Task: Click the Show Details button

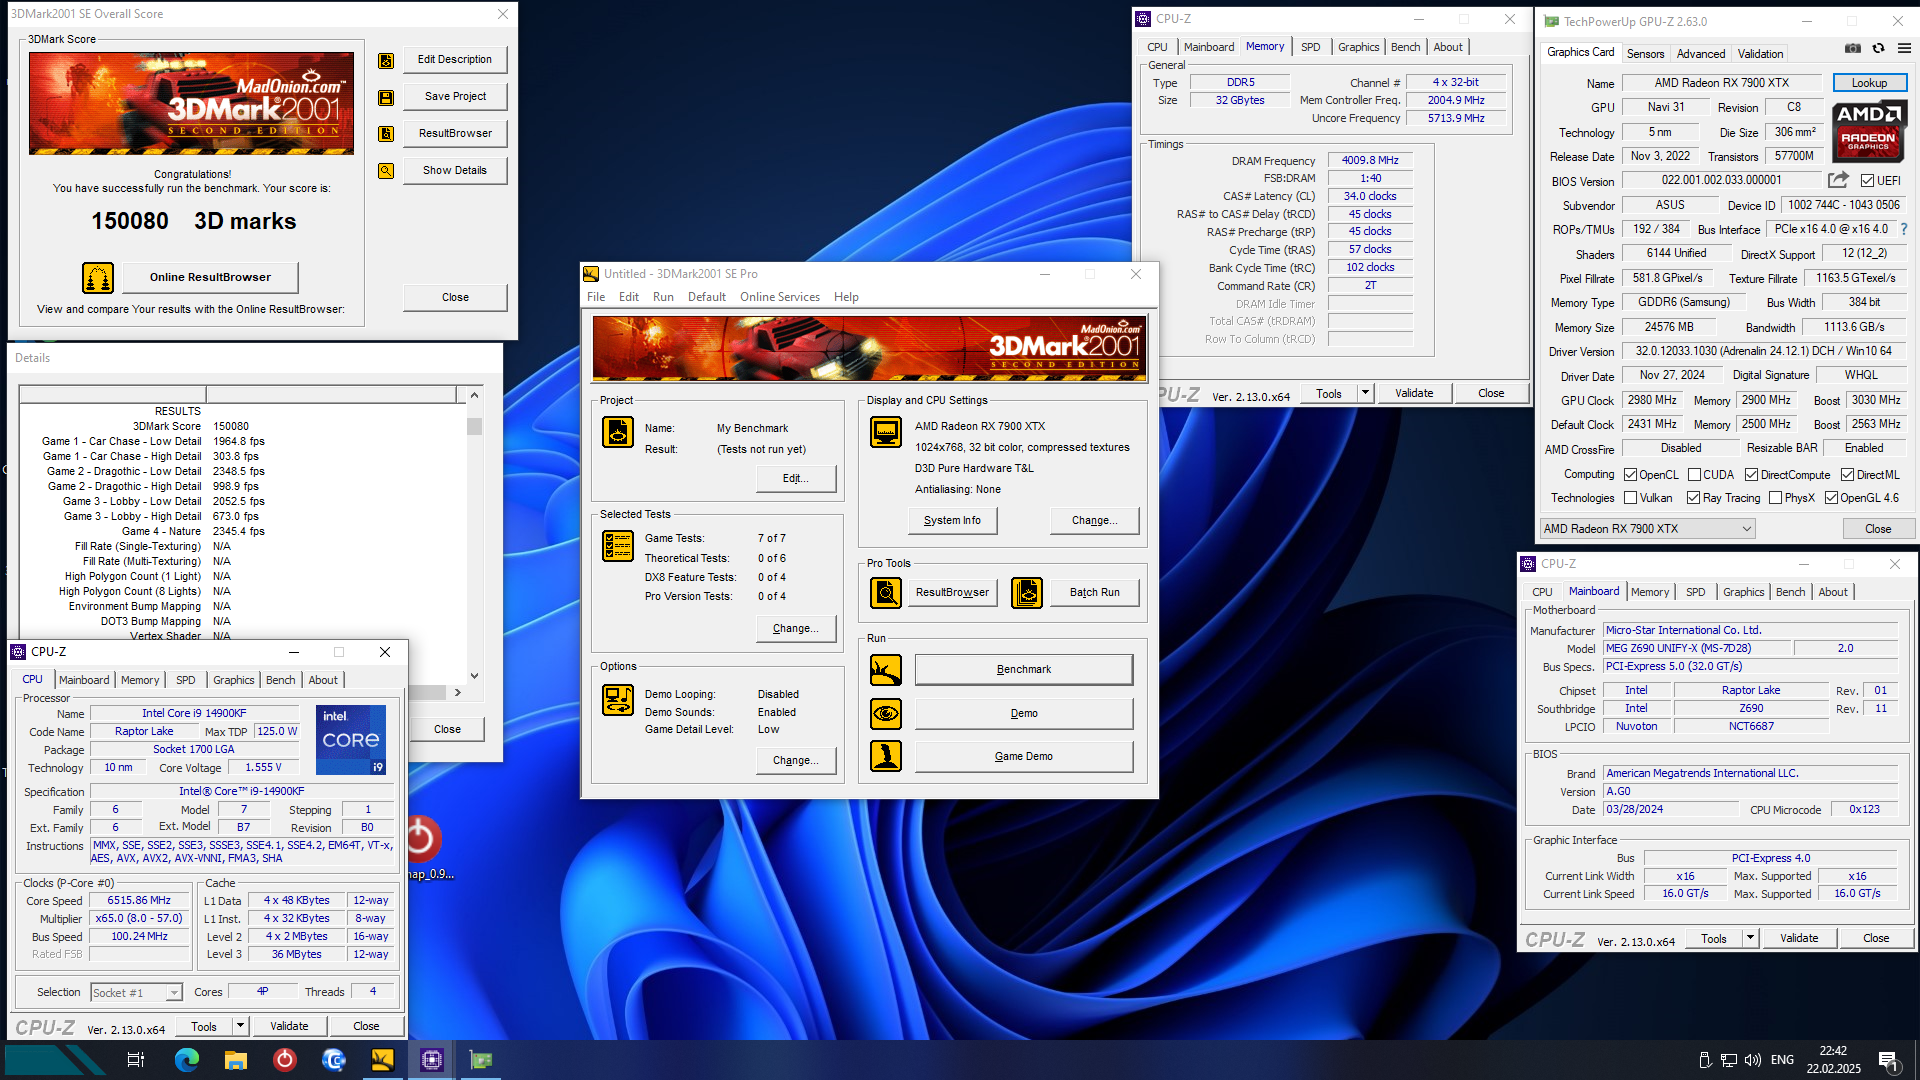Action: [455, 171]
